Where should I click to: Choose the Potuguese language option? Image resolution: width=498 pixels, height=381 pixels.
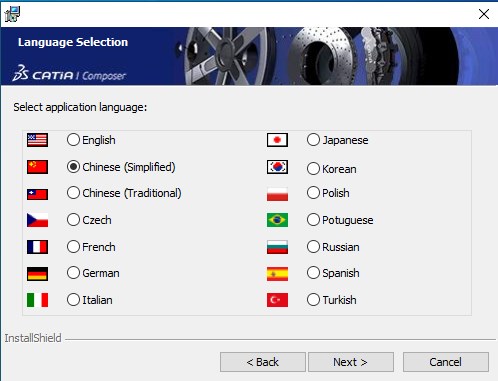coord(313,220)
